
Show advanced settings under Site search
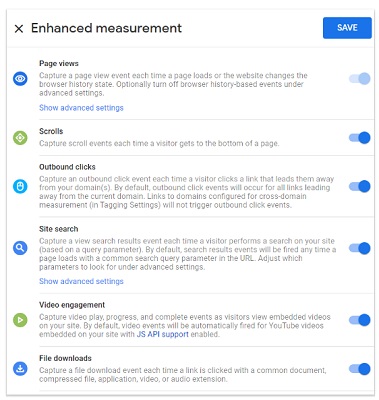(81, 281)
